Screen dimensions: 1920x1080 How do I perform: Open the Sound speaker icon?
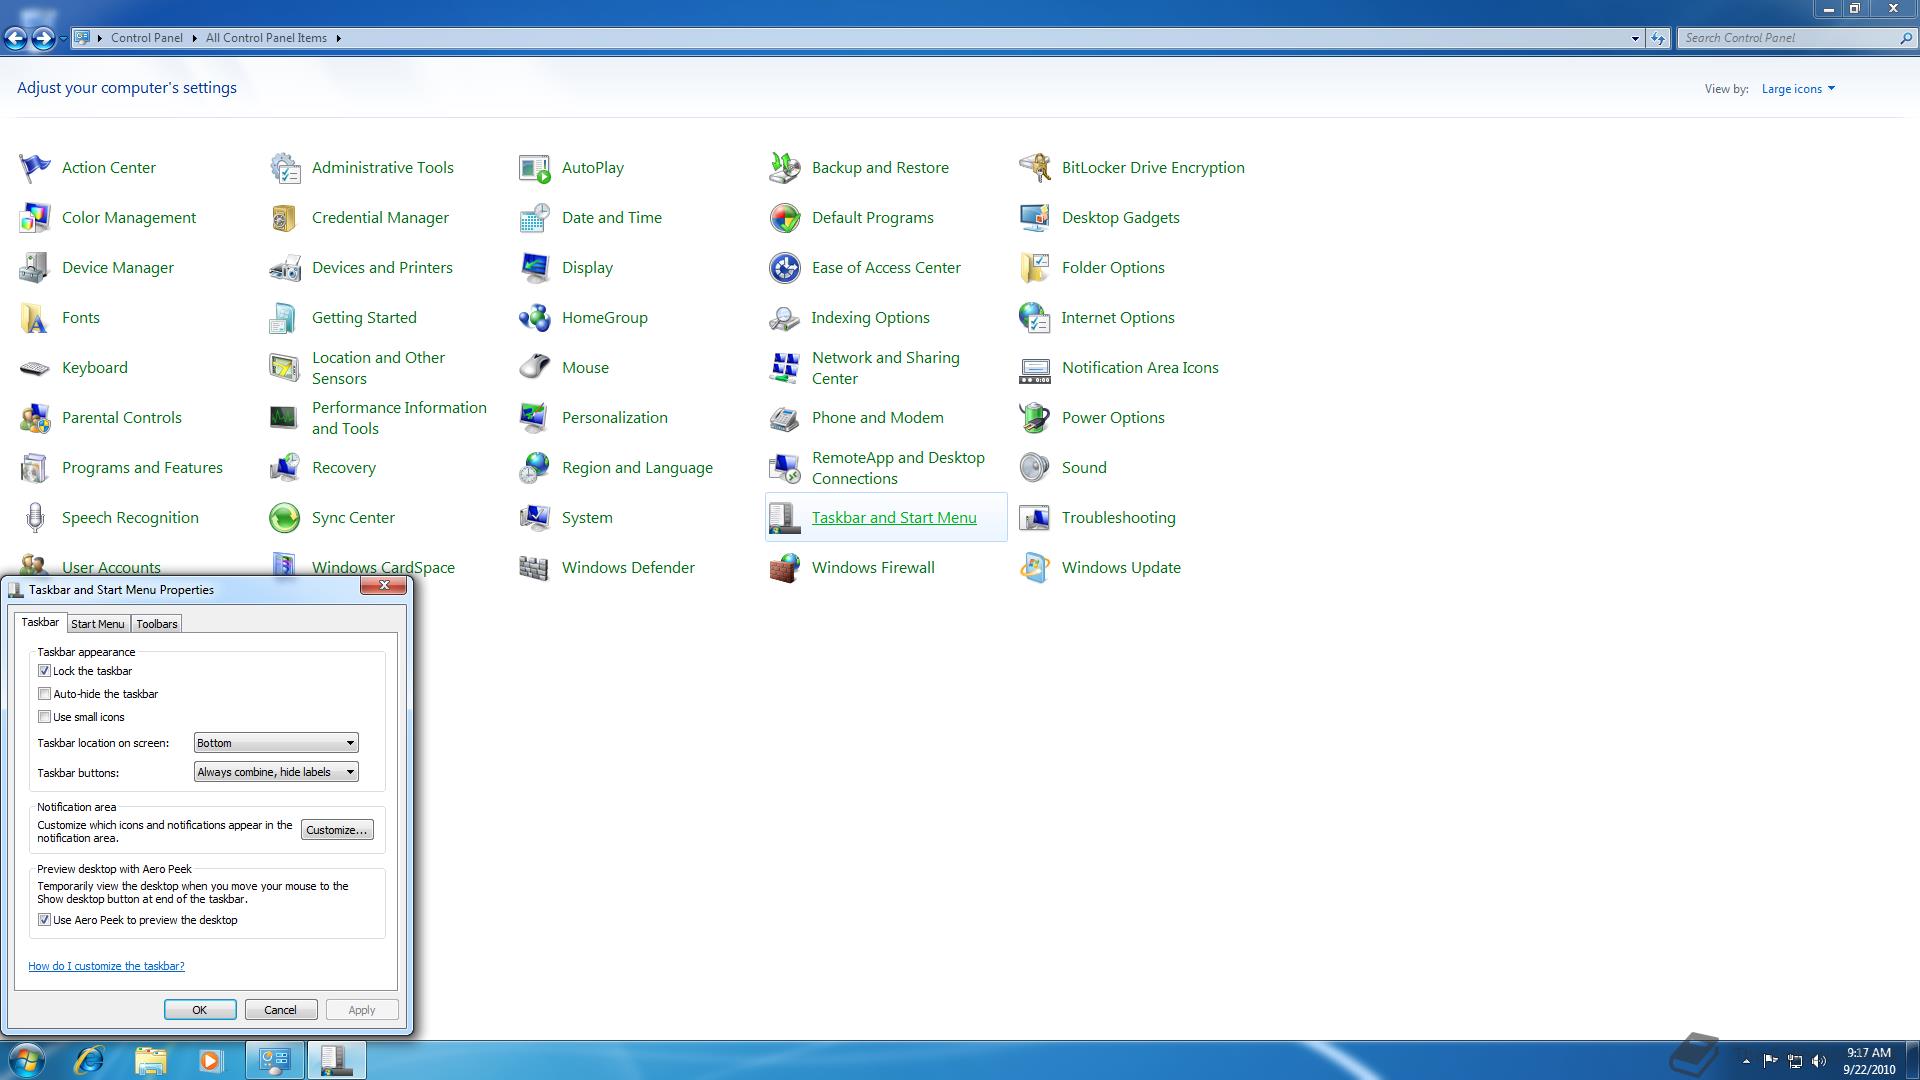(x=1035, y=468)
